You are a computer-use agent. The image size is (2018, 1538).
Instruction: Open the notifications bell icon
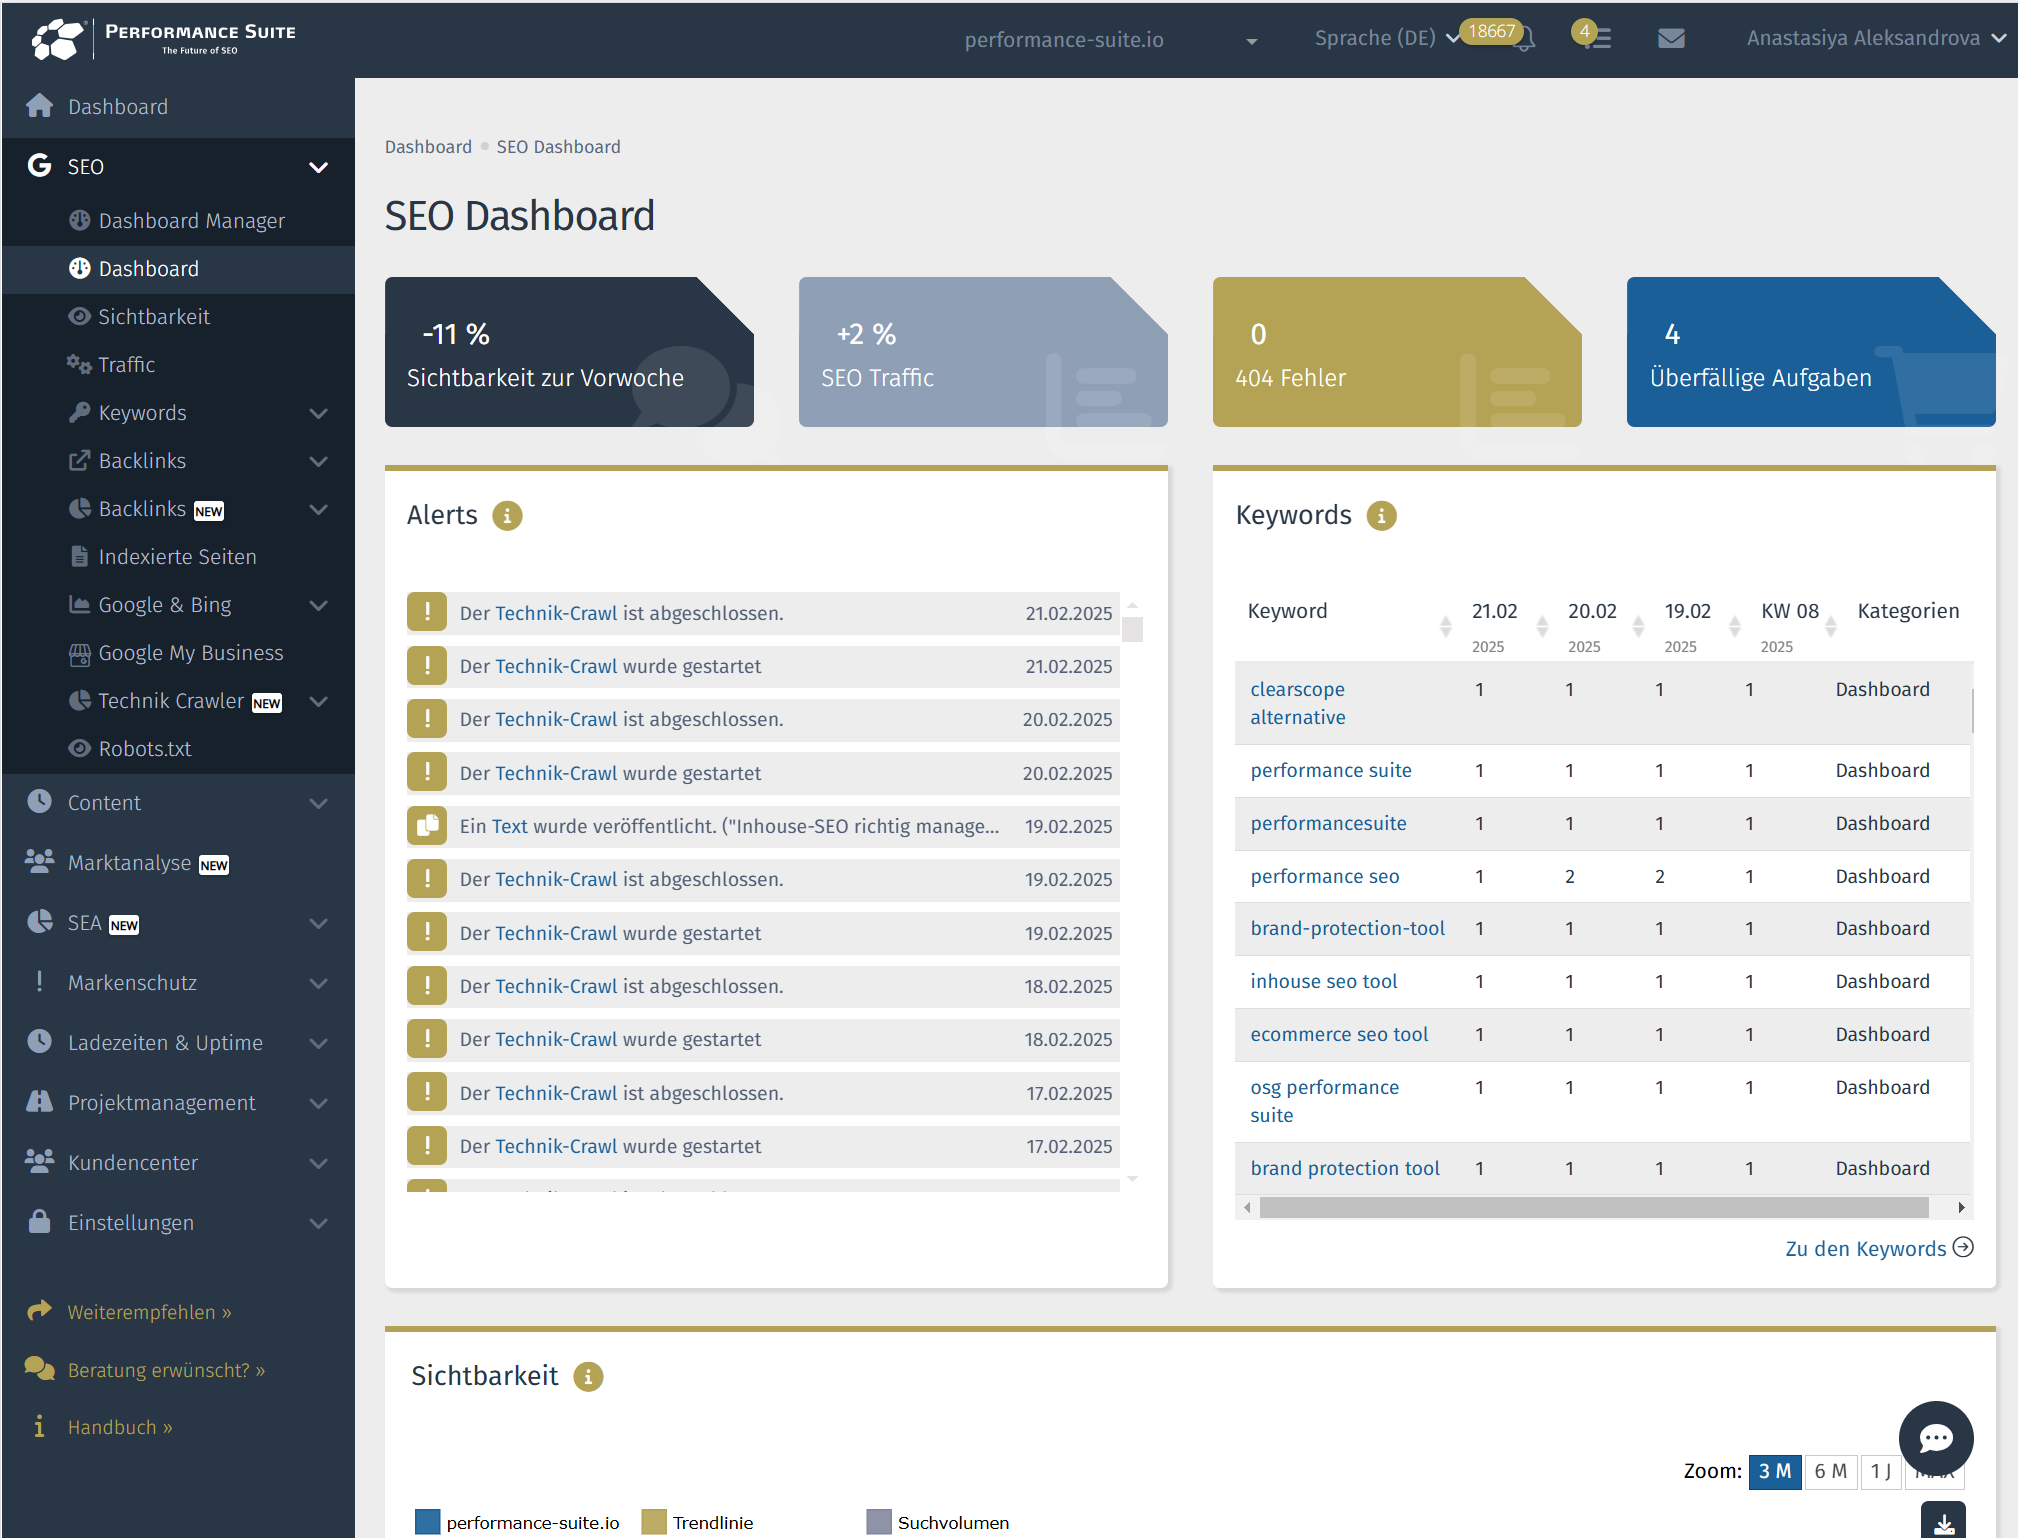(x=1524, y=40)
